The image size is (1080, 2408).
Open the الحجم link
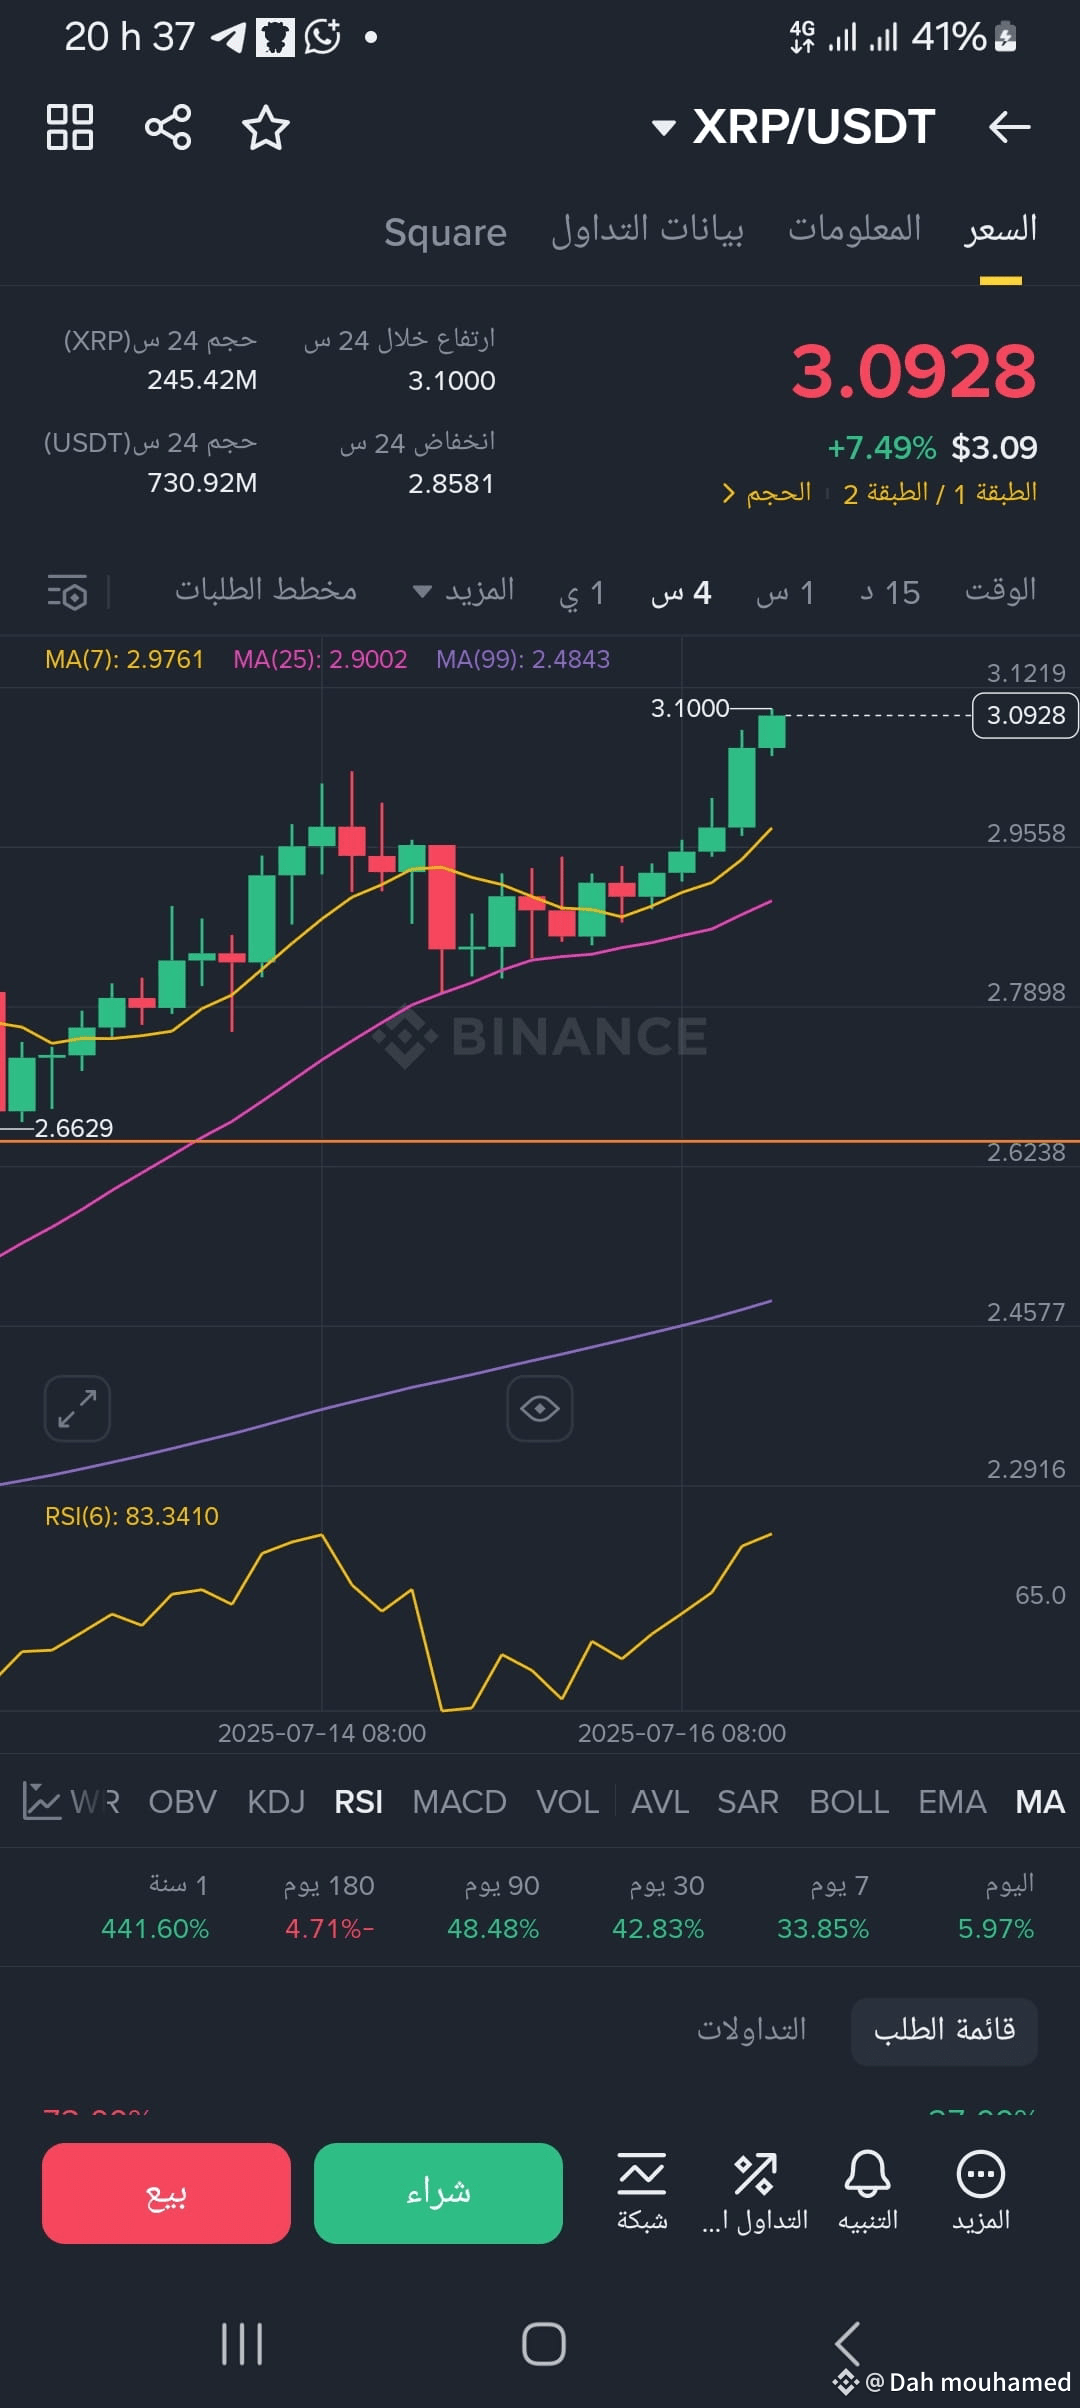[767, 493]
